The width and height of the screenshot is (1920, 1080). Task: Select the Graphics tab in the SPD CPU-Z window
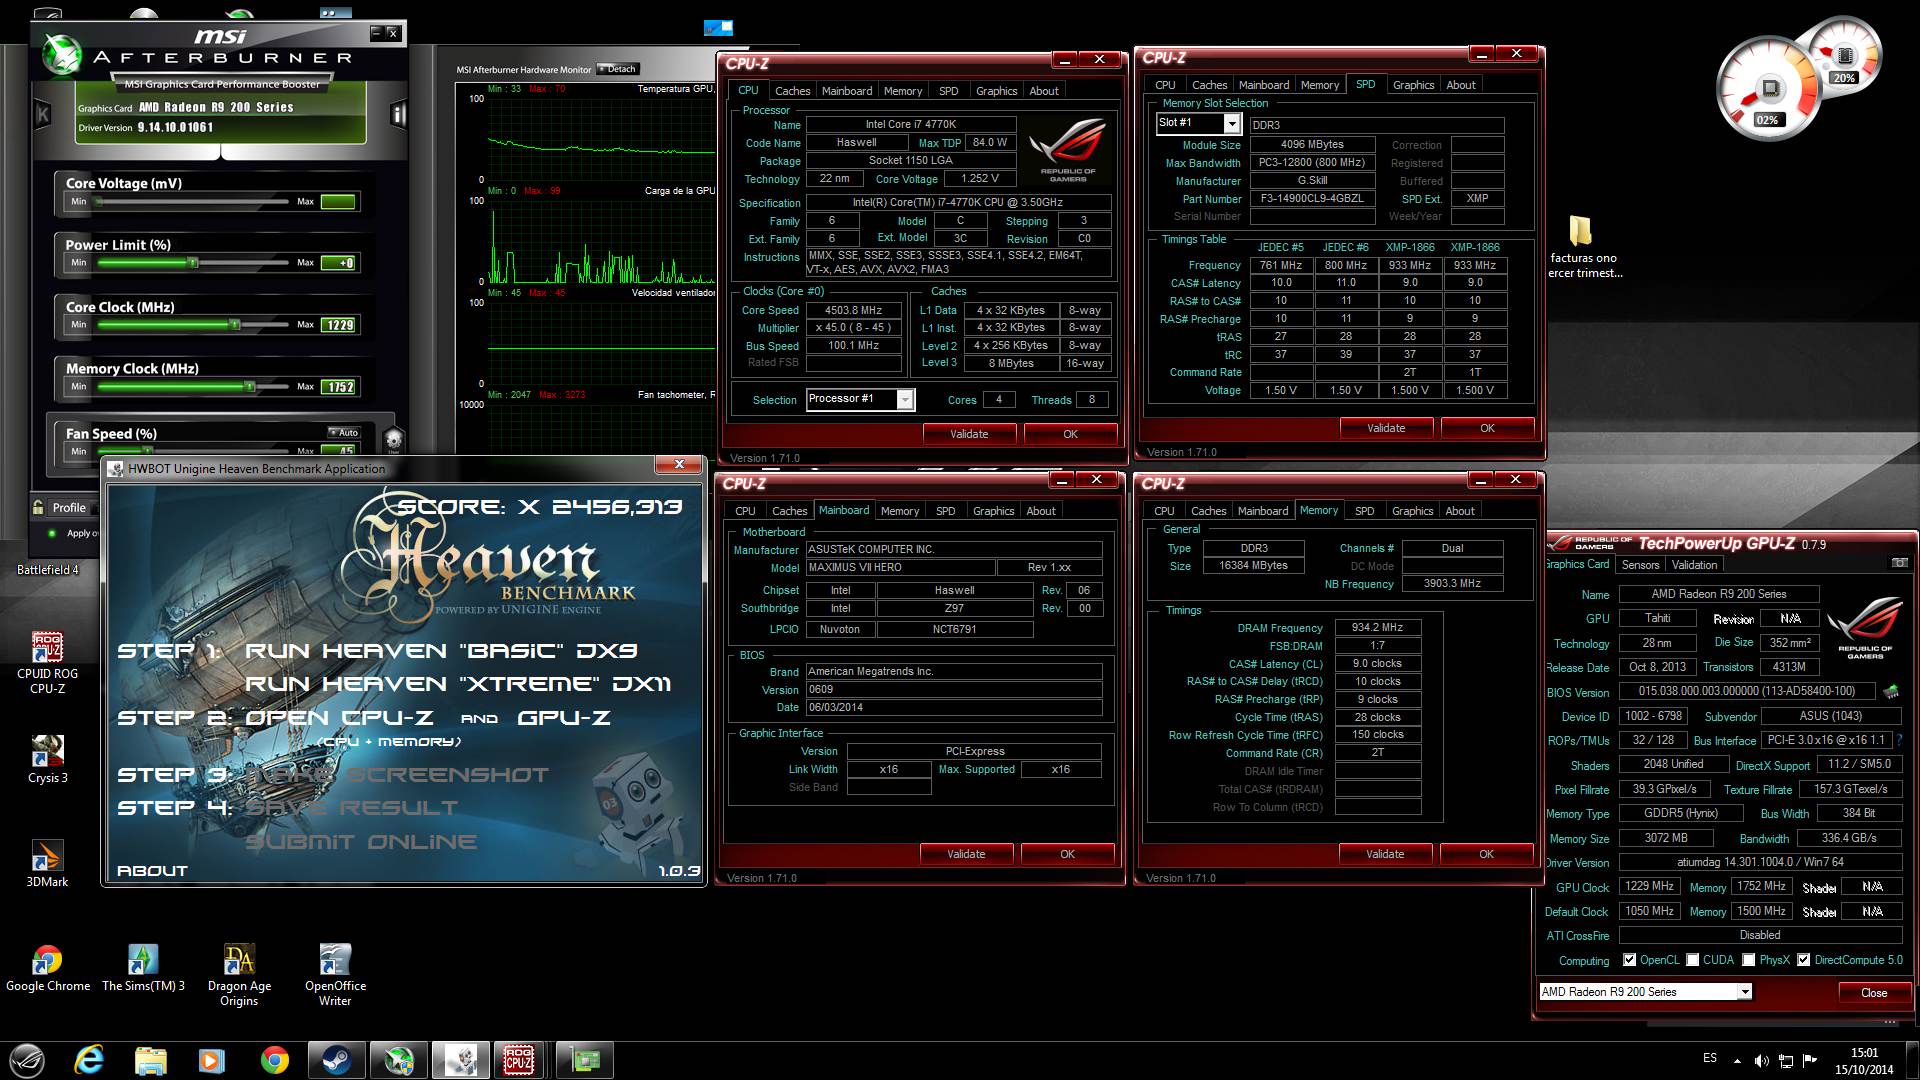point(1413,85)
